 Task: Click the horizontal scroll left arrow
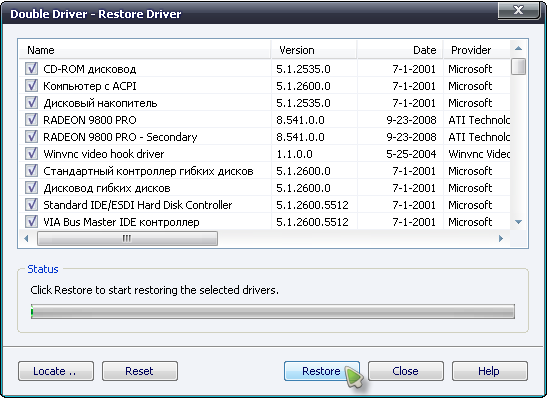click(x=26, y=239)
